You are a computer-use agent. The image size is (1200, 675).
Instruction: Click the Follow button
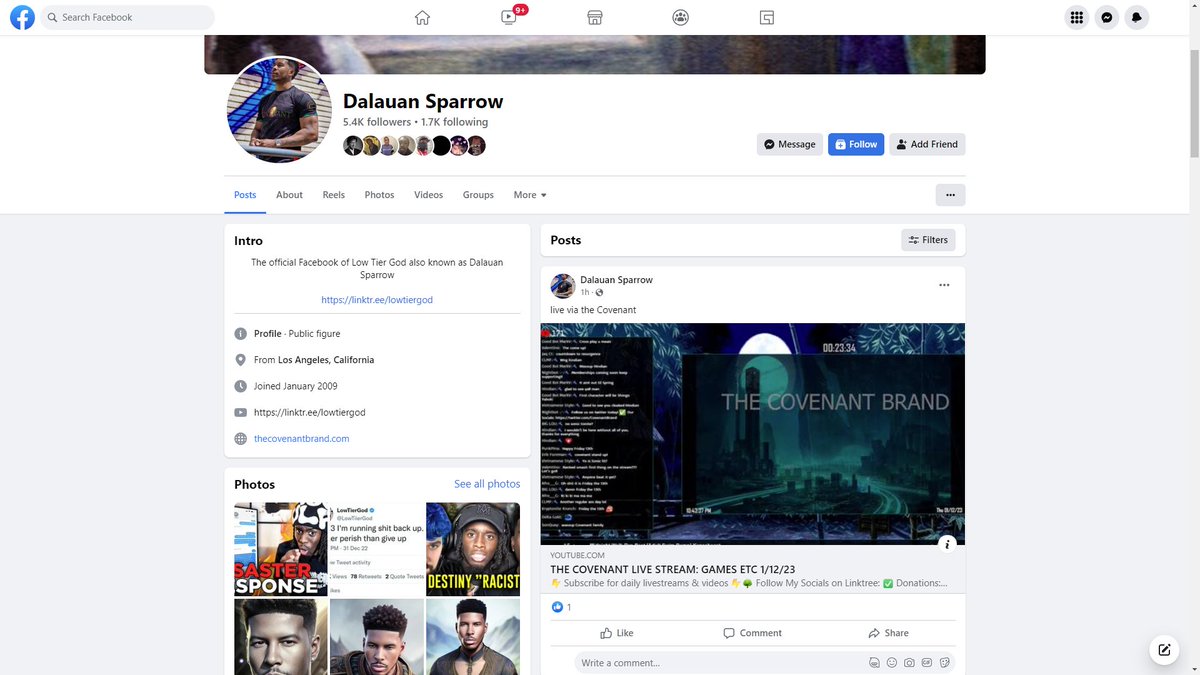coord(856,144)
